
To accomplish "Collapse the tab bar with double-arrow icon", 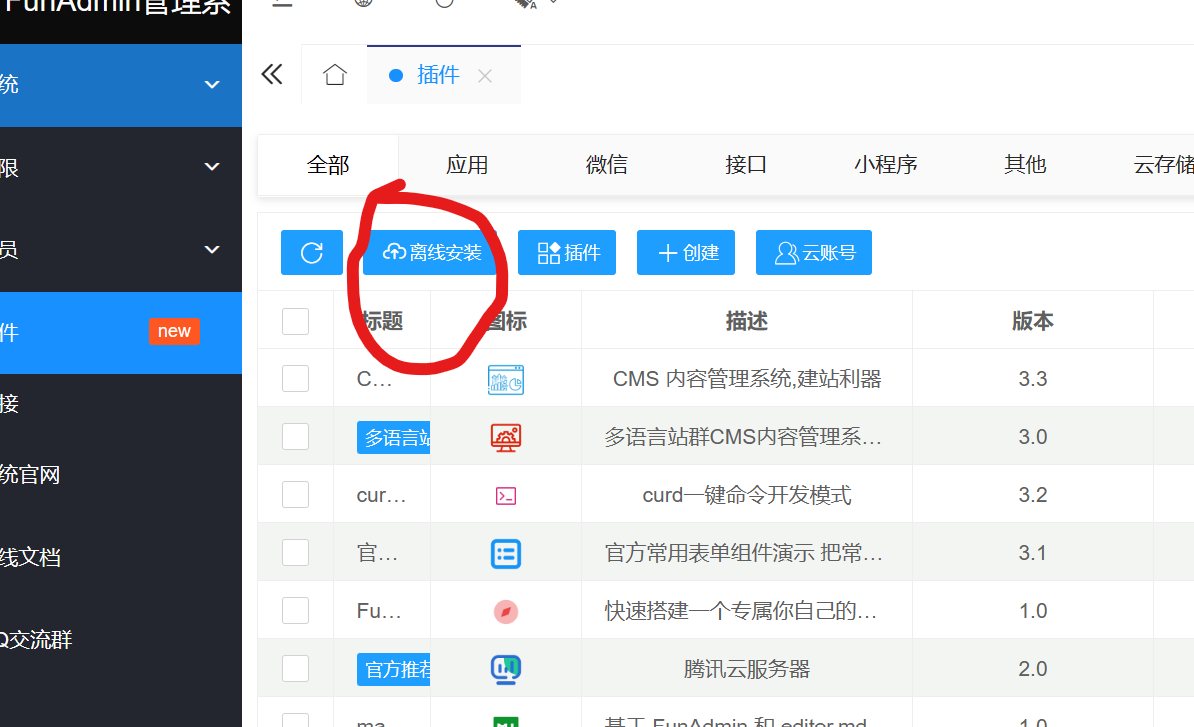I will (x=271, y=73).
